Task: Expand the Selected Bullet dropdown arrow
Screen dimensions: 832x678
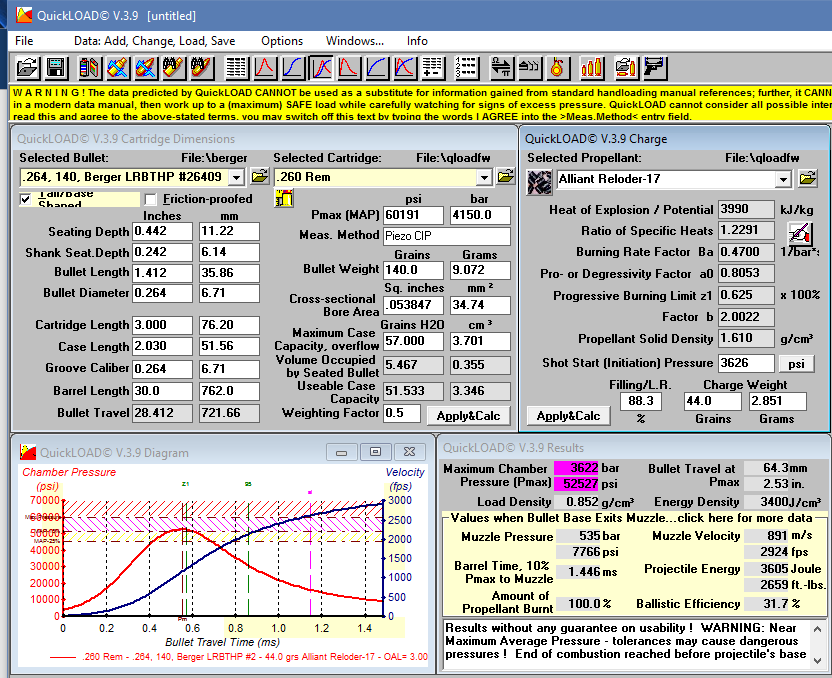Action: (237, 177)
